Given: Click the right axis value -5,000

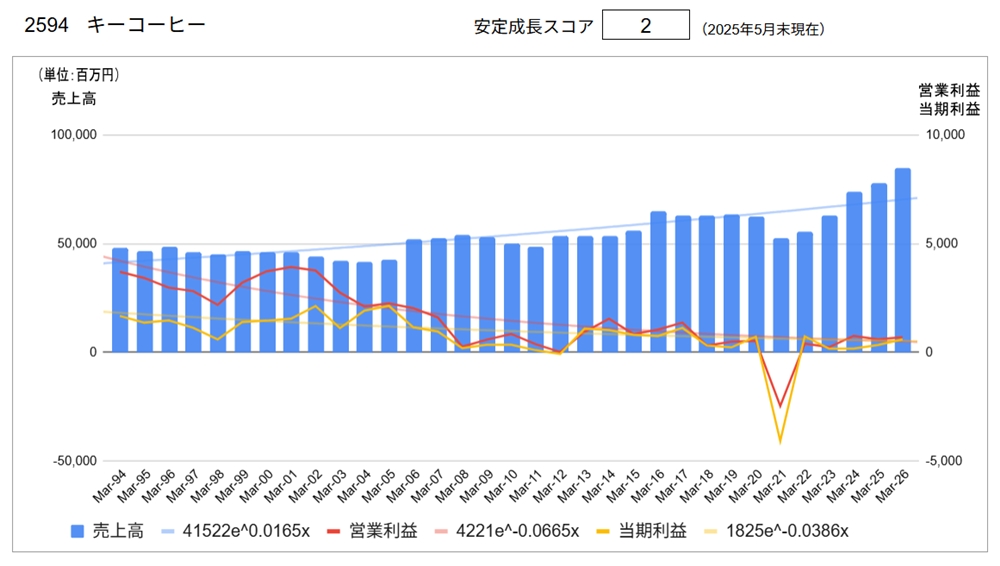Looking at the screenshot, I should pyautogui.click(x=944, y=461).
